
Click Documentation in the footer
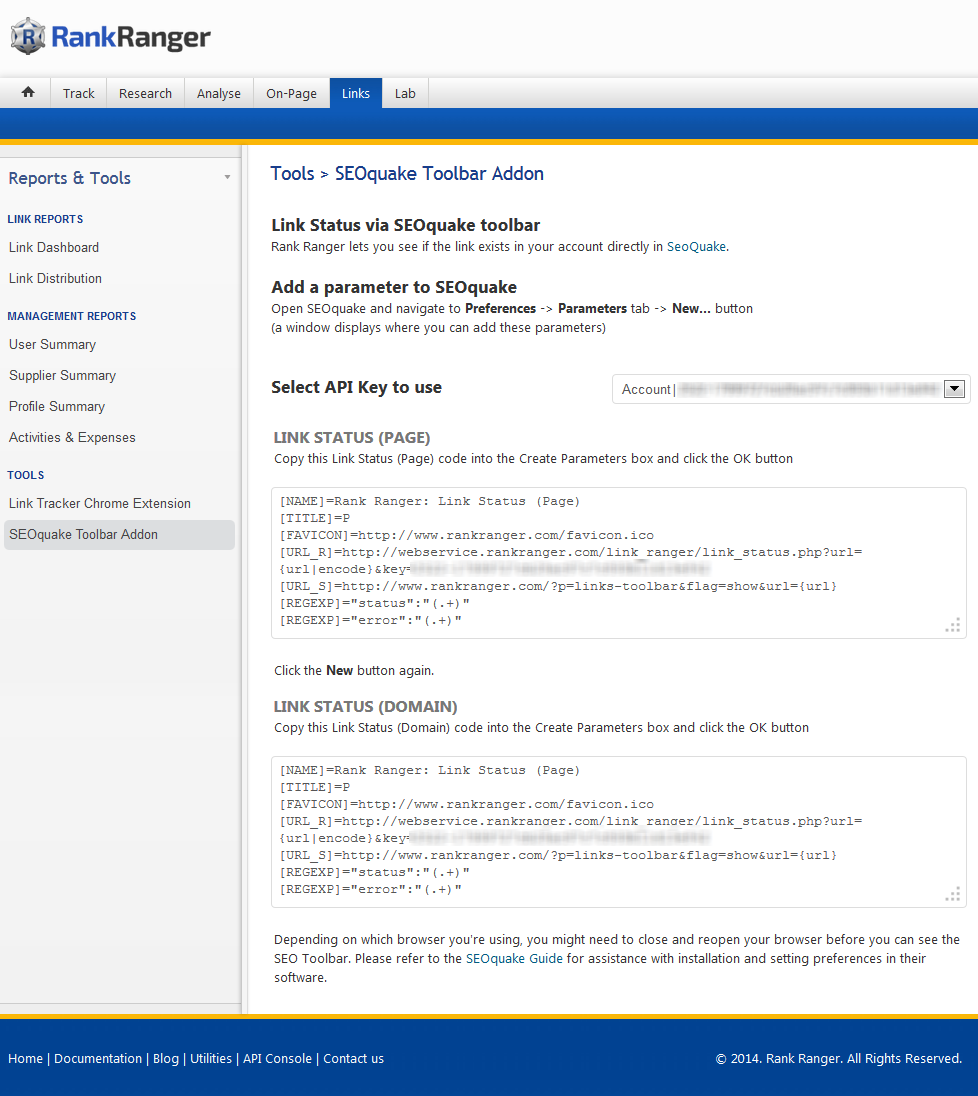98,1058
